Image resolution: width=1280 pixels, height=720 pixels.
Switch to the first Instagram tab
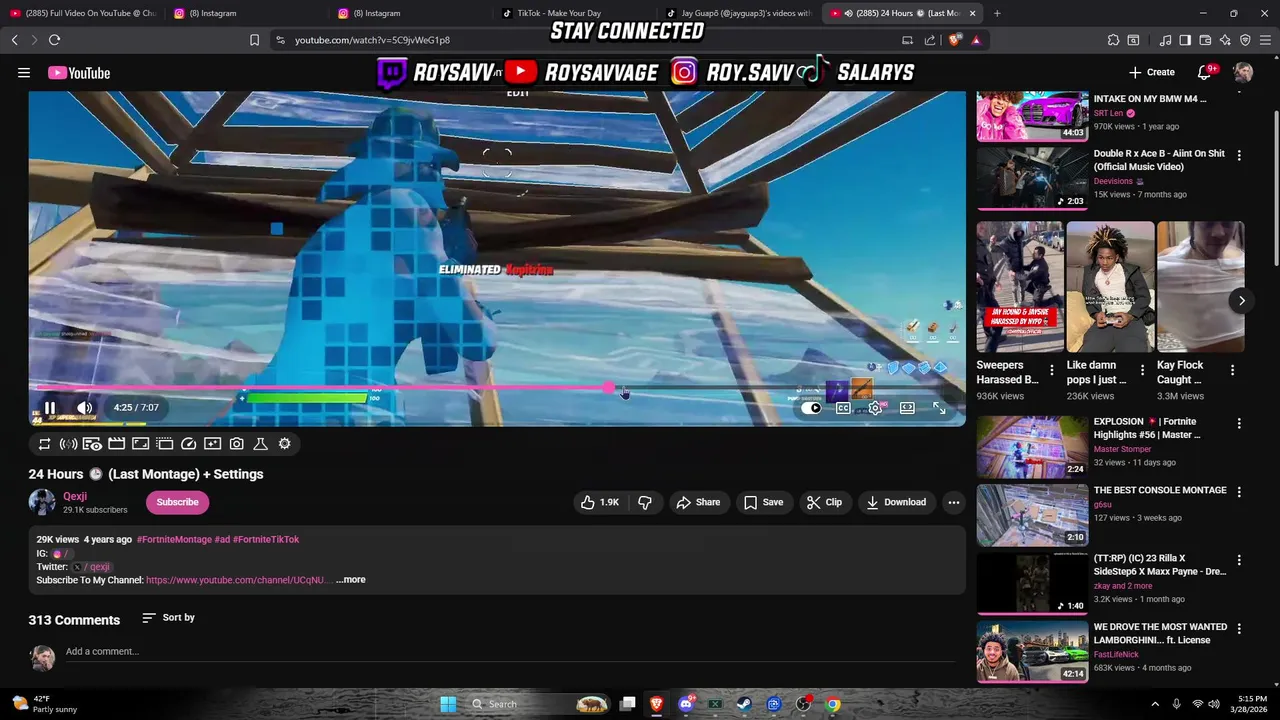tap(245, 13)
